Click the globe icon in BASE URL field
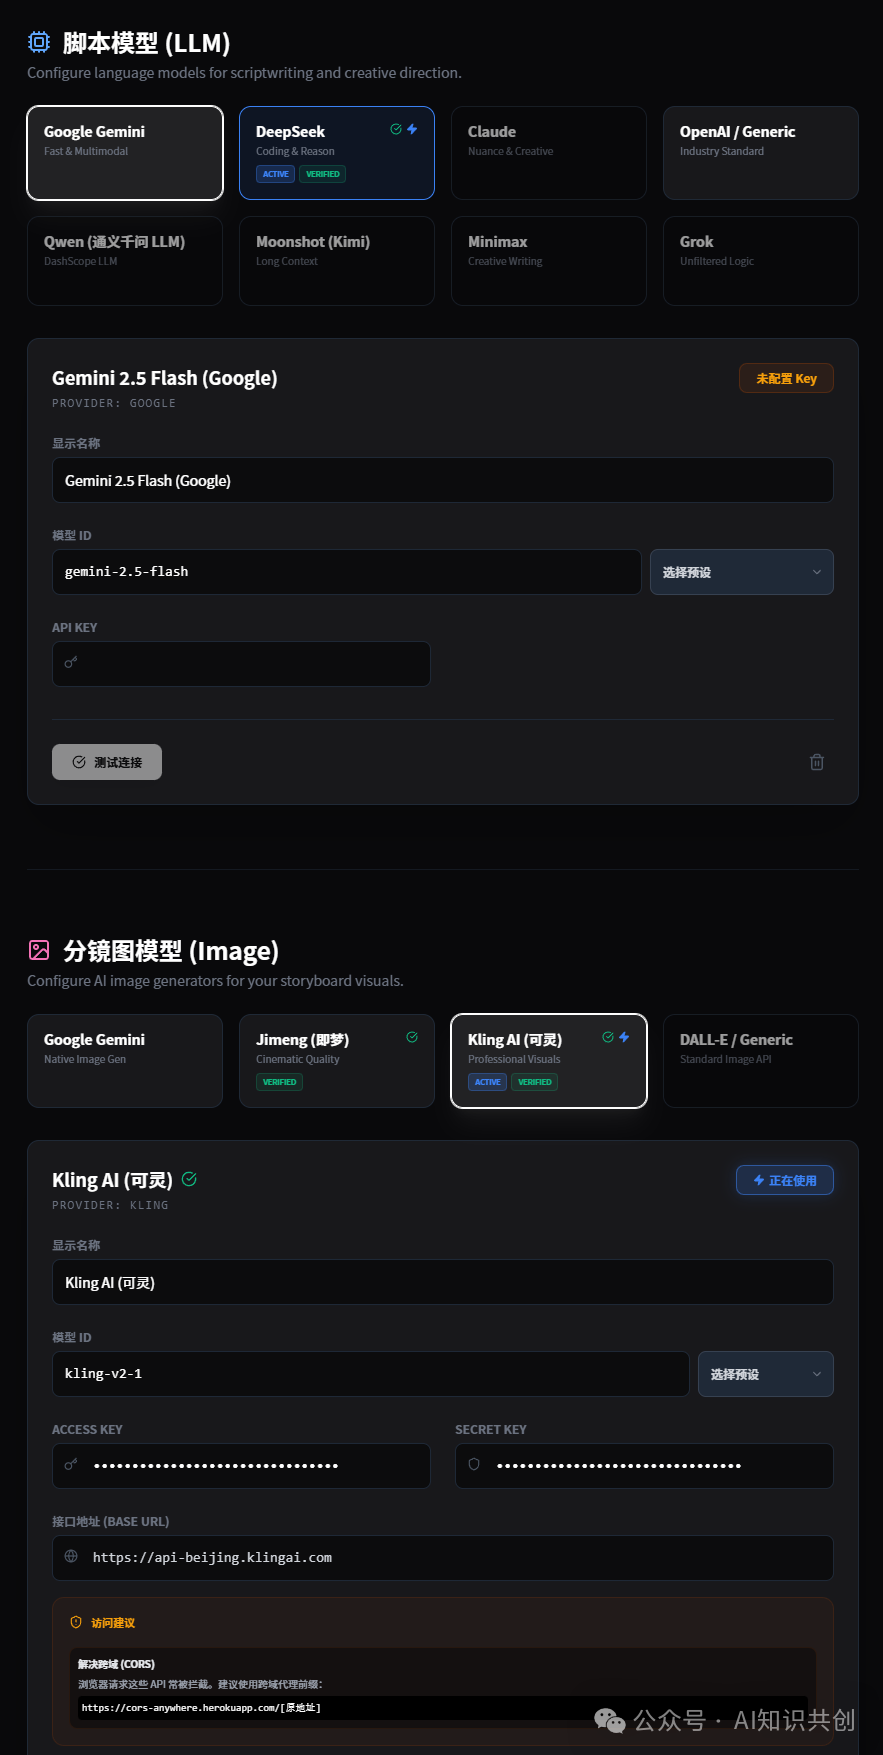883x1755 pixels. 71,1556
